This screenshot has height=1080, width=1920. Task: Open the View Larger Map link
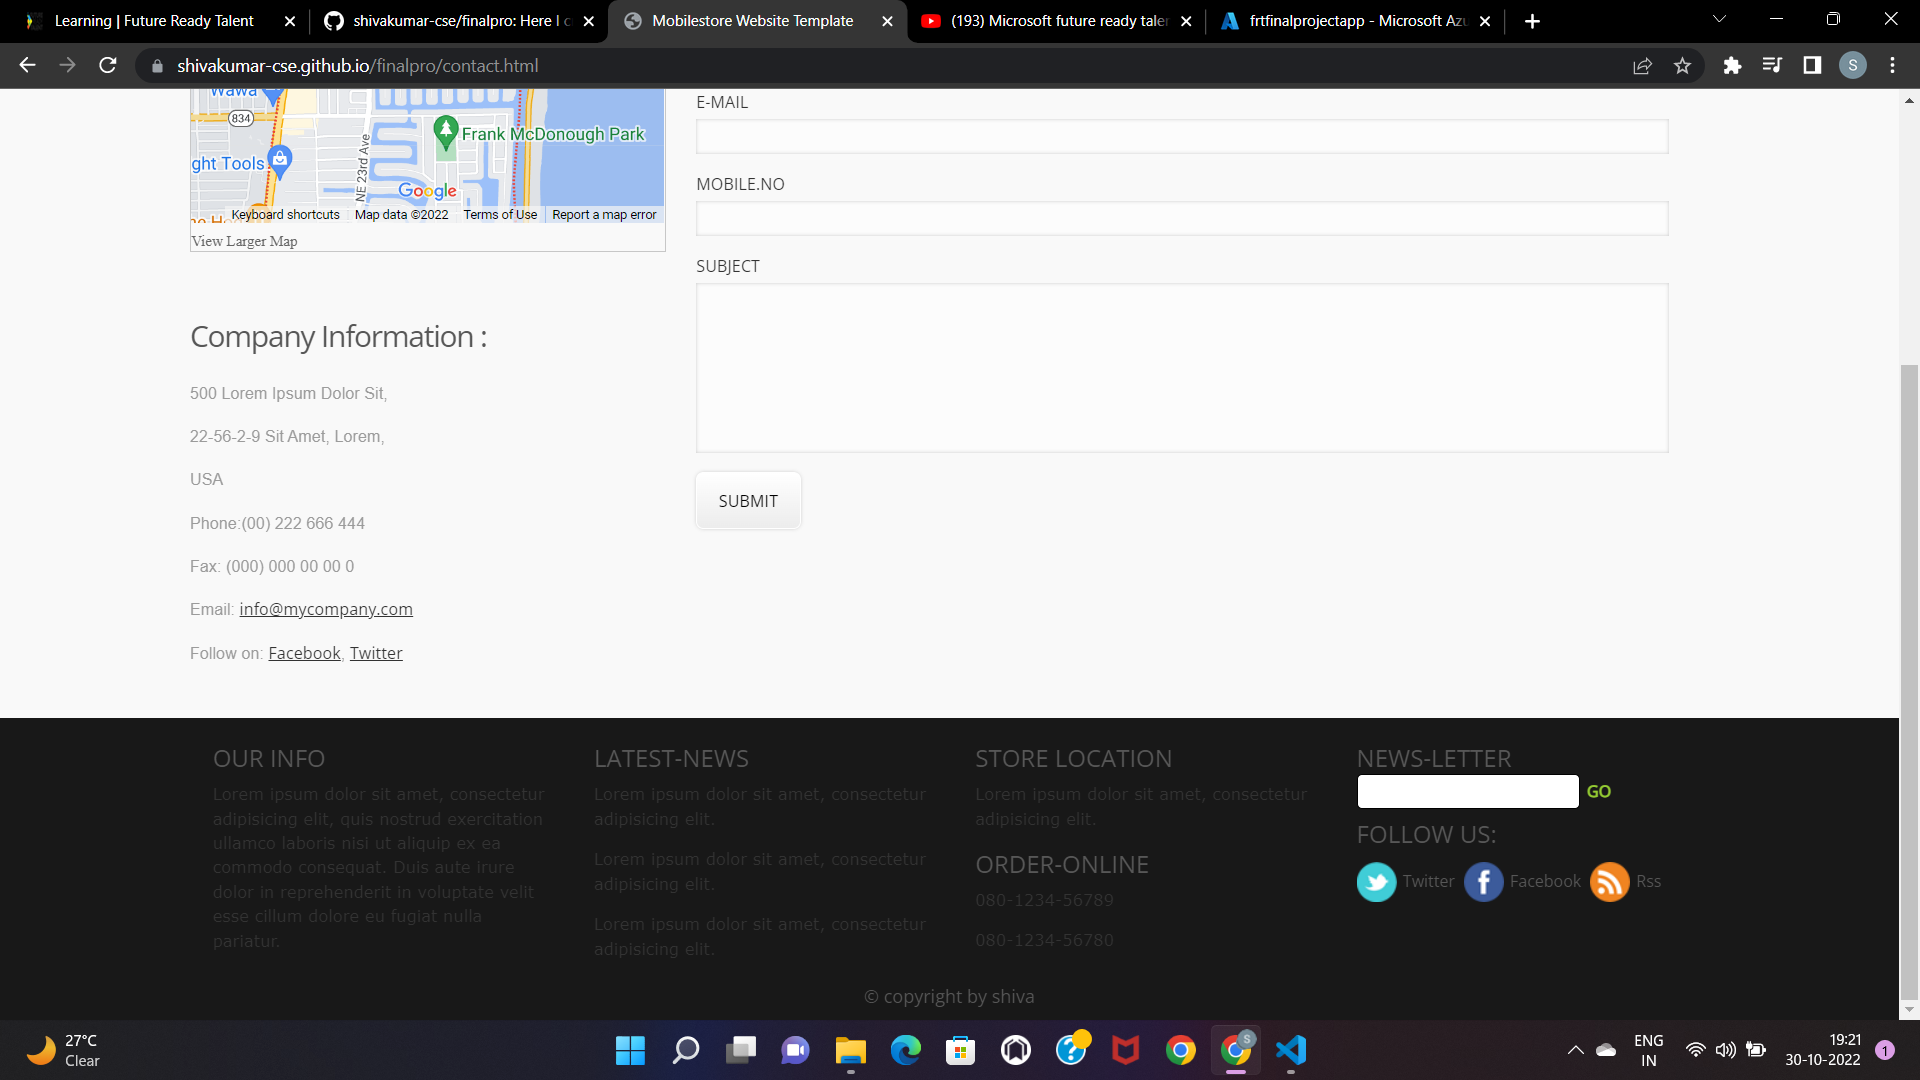[x=243, y=241]
